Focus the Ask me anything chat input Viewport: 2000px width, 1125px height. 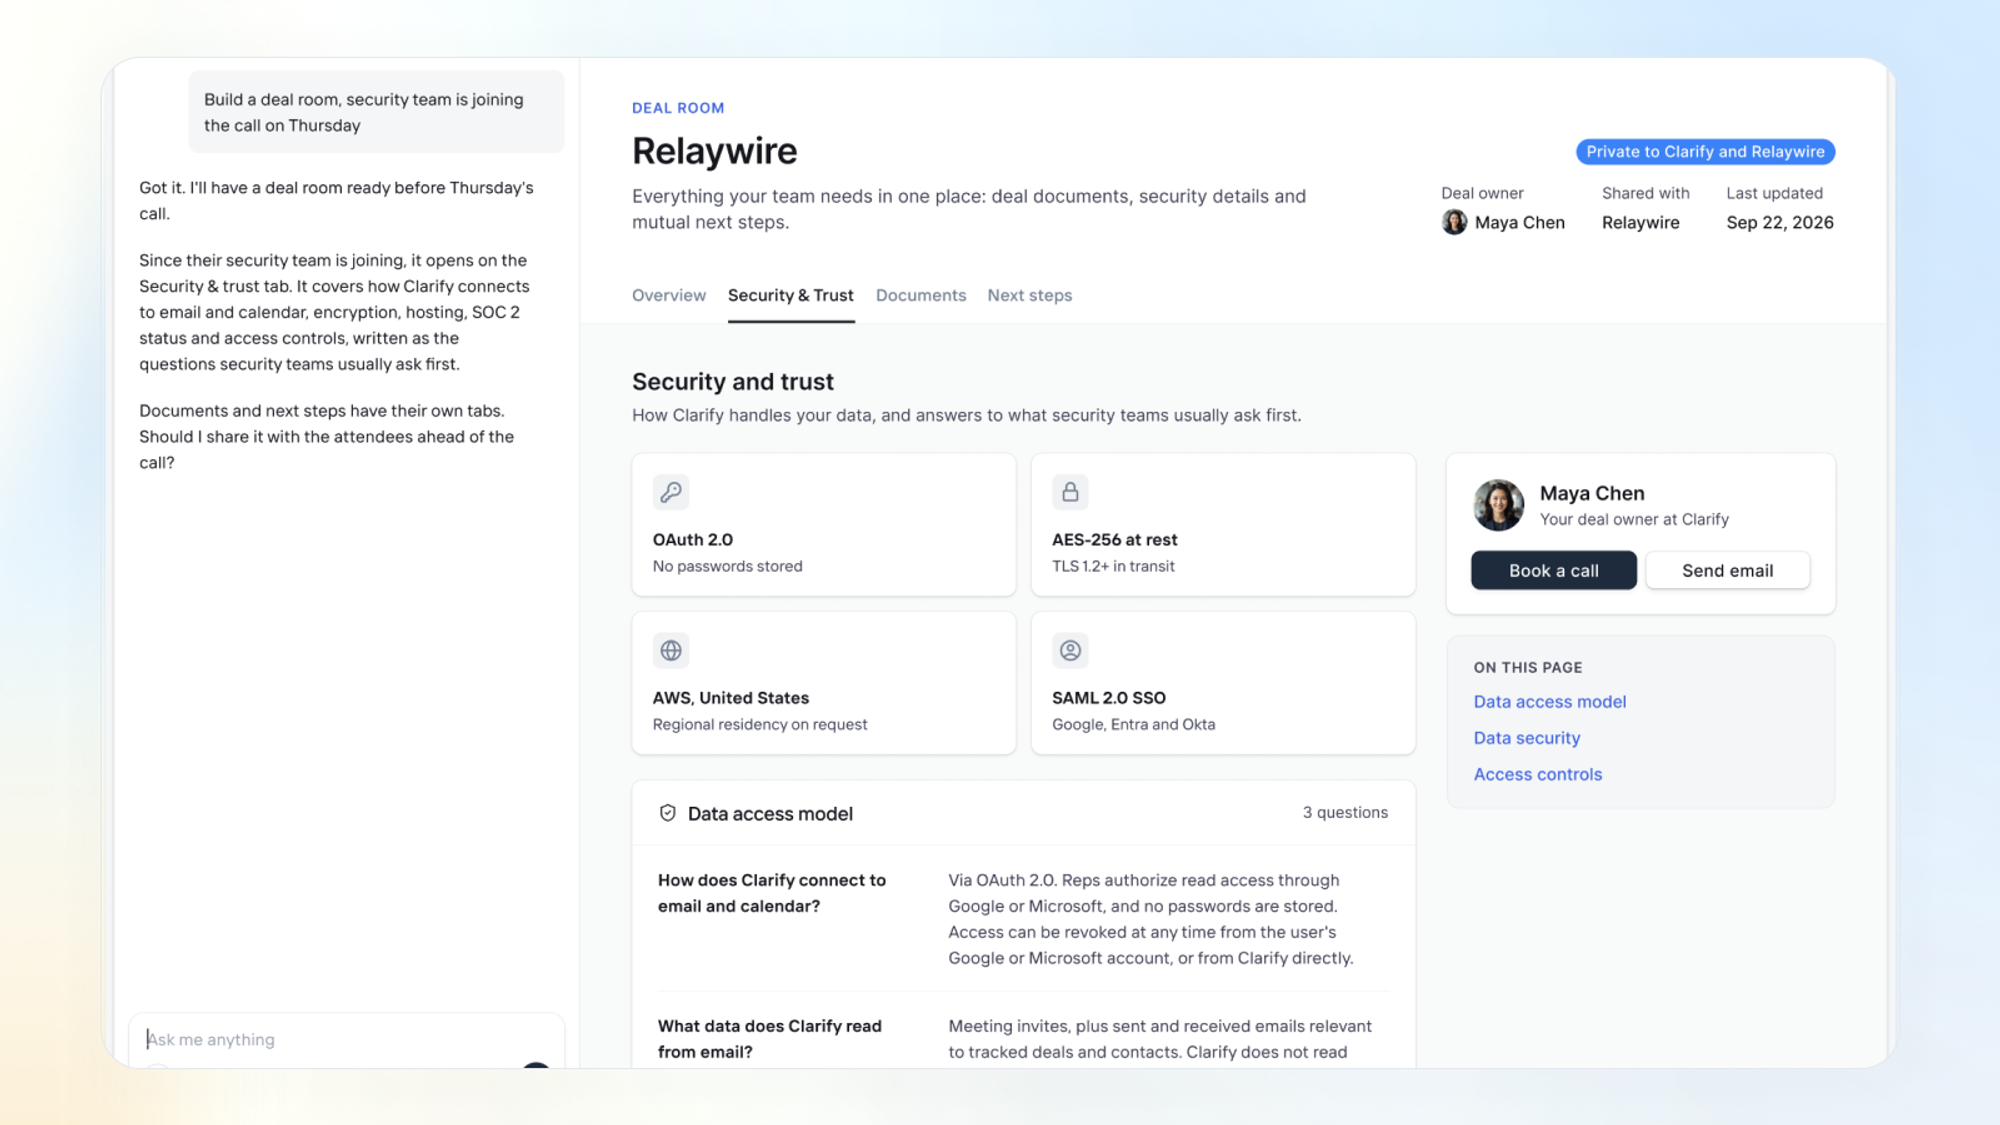pos(346,1039)
